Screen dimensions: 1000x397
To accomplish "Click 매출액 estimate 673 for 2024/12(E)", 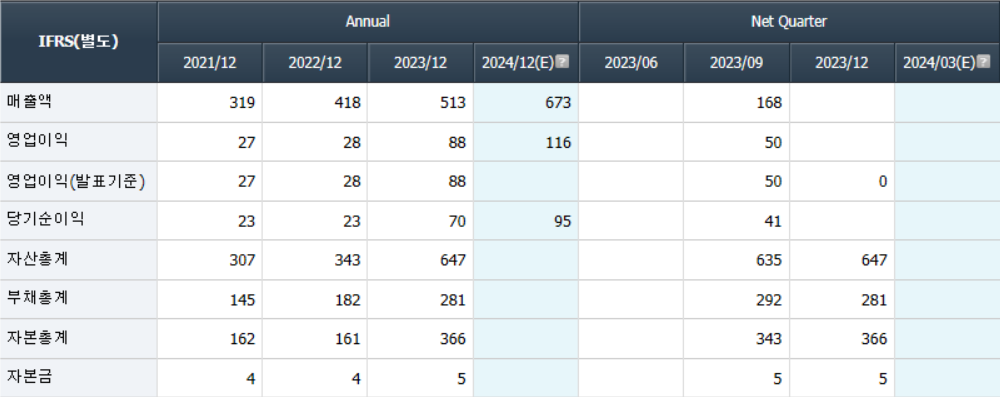I will pyautogui.click(x=558, y=103).
